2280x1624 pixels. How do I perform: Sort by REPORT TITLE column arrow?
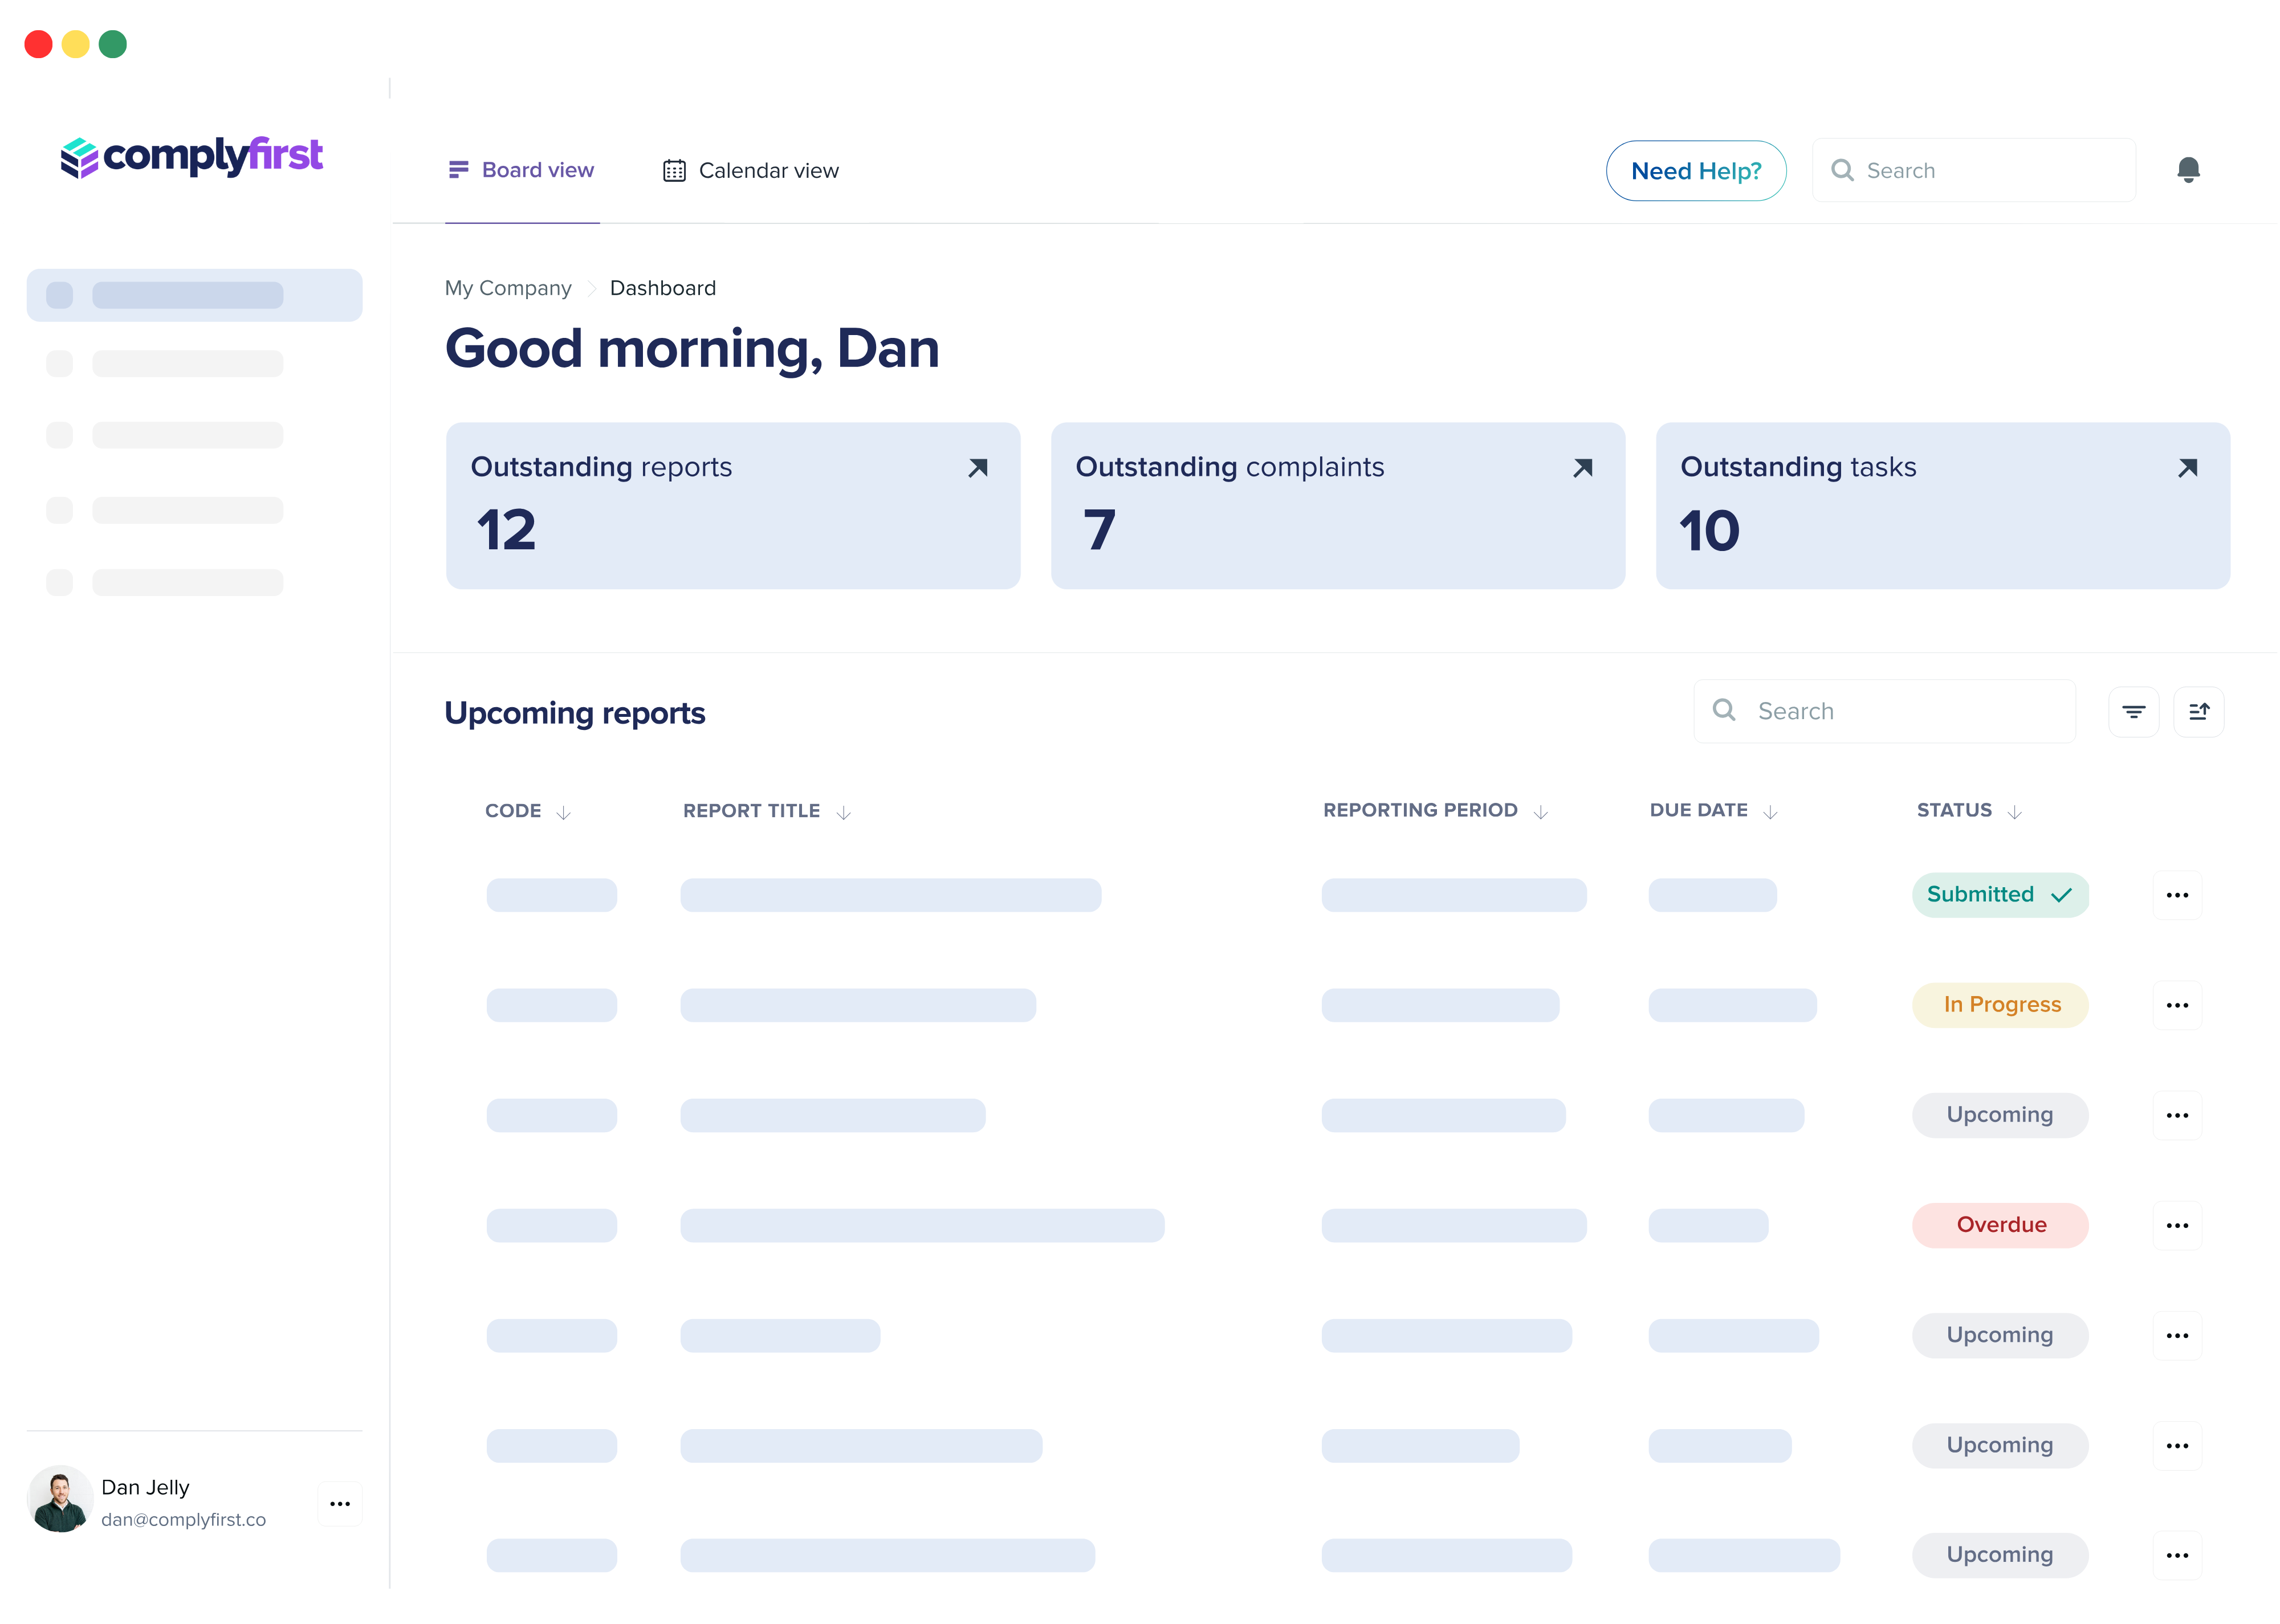tap(844, 813)
